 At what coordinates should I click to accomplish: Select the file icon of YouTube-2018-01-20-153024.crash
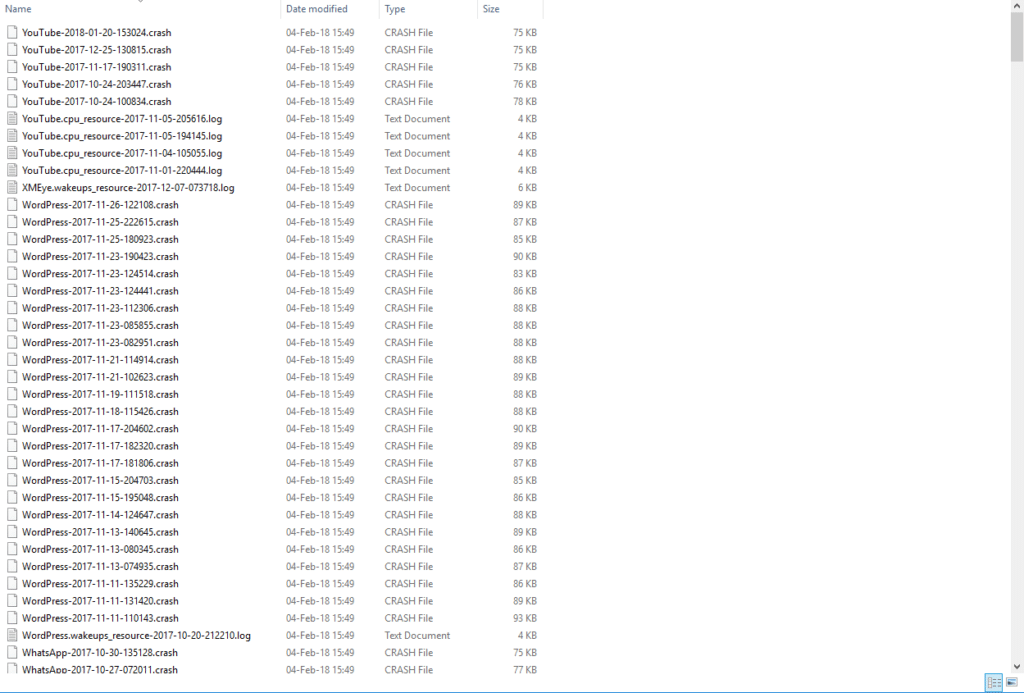(12, 32)
